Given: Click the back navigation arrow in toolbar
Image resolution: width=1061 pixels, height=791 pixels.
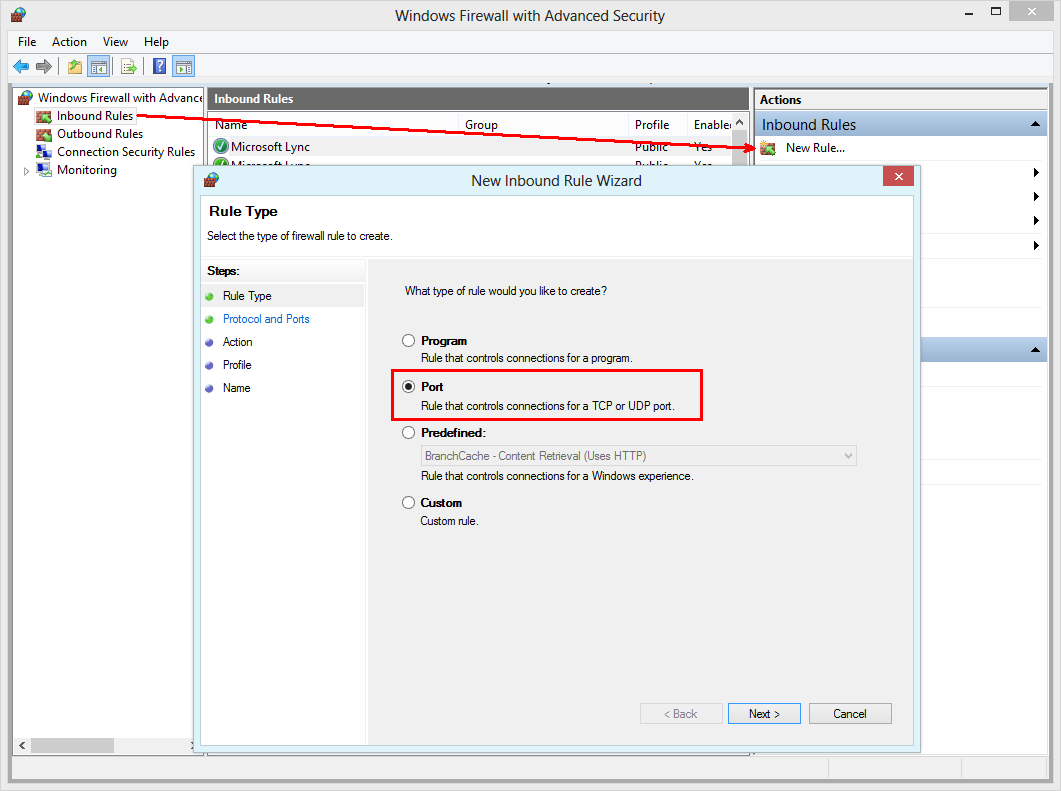Looking at the screenshot, I should pos(21,66).
